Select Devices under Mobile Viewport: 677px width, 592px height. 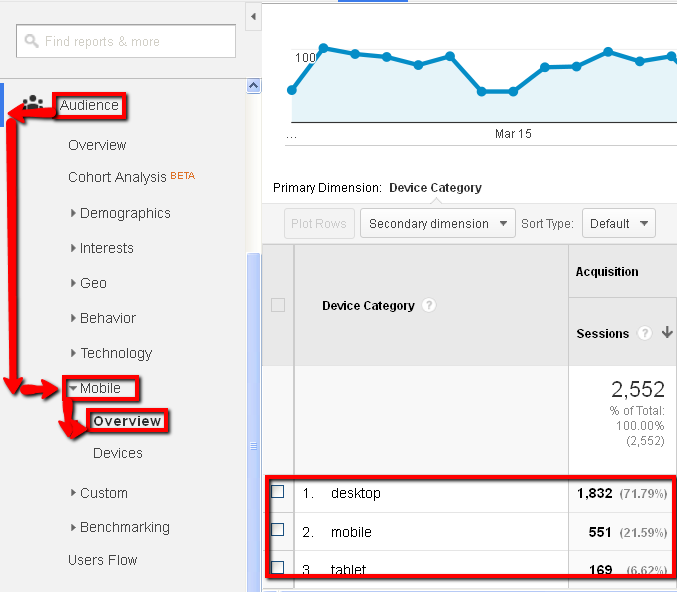pos(117,453)
